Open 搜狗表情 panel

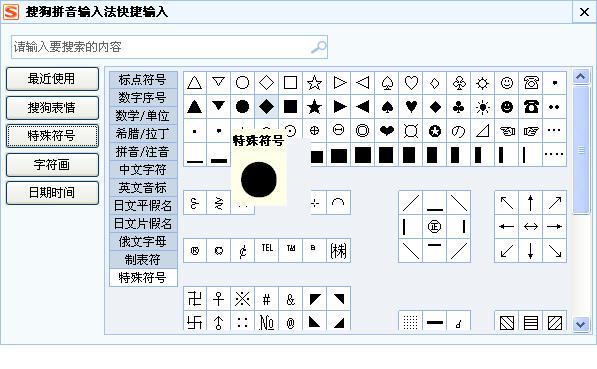(x=52, y=108)
